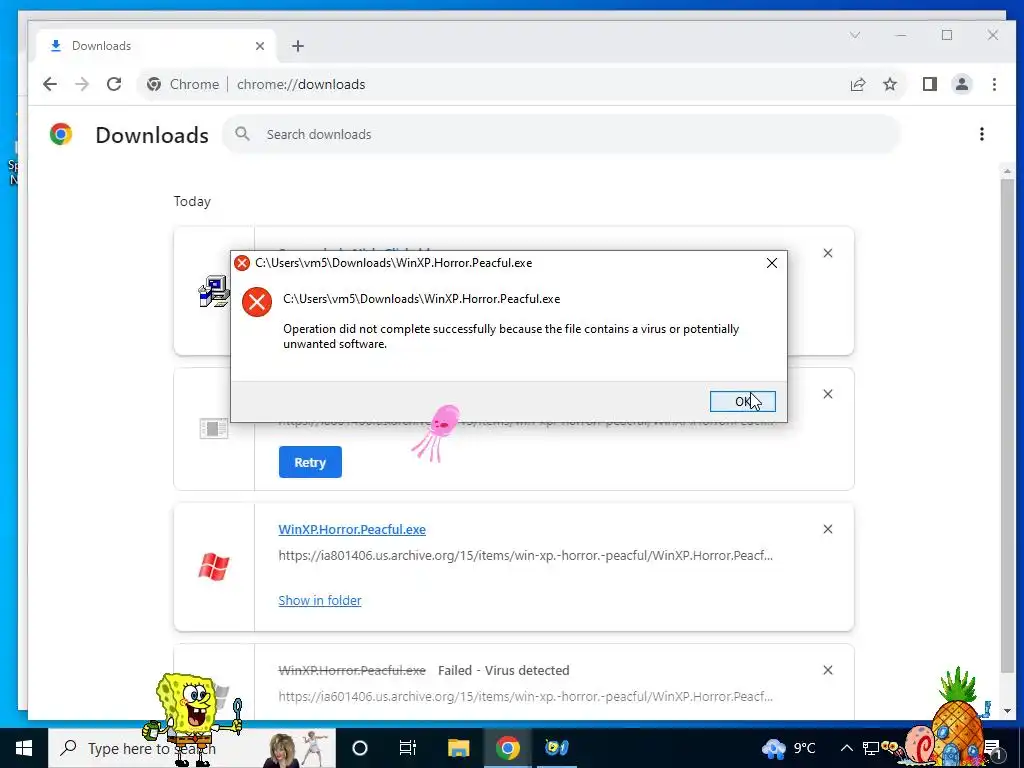Screen dimensions: 1024x768
Task: Click the computer icon of top download
Action: click(x=214, y=291)
